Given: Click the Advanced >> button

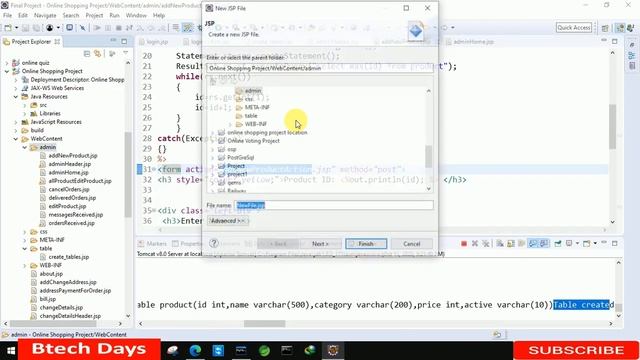Looking at the screenshot, I should 228,221.
